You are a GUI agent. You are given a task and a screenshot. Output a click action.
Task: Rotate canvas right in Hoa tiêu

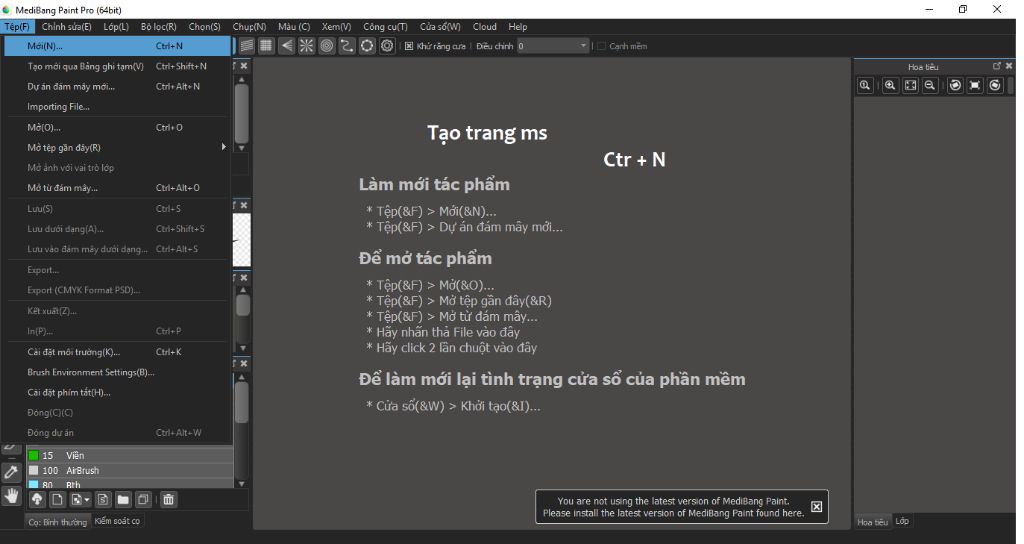pos(995,86)
